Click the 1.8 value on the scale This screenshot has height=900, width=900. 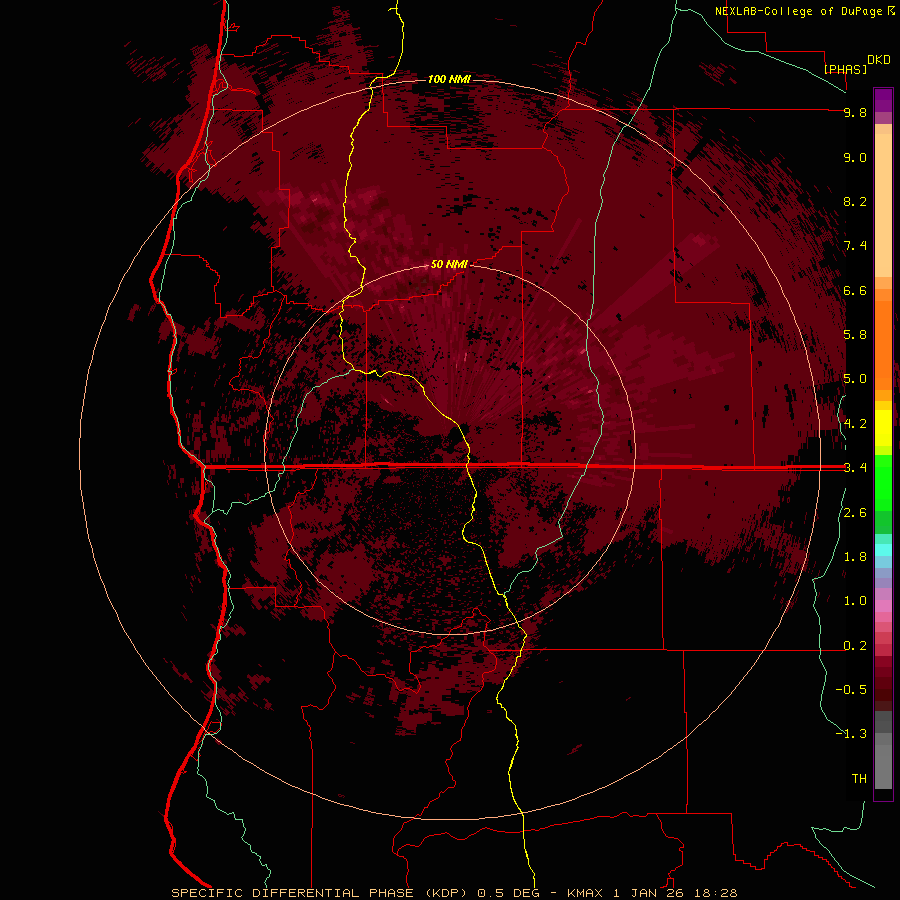[x=855, y=557]
